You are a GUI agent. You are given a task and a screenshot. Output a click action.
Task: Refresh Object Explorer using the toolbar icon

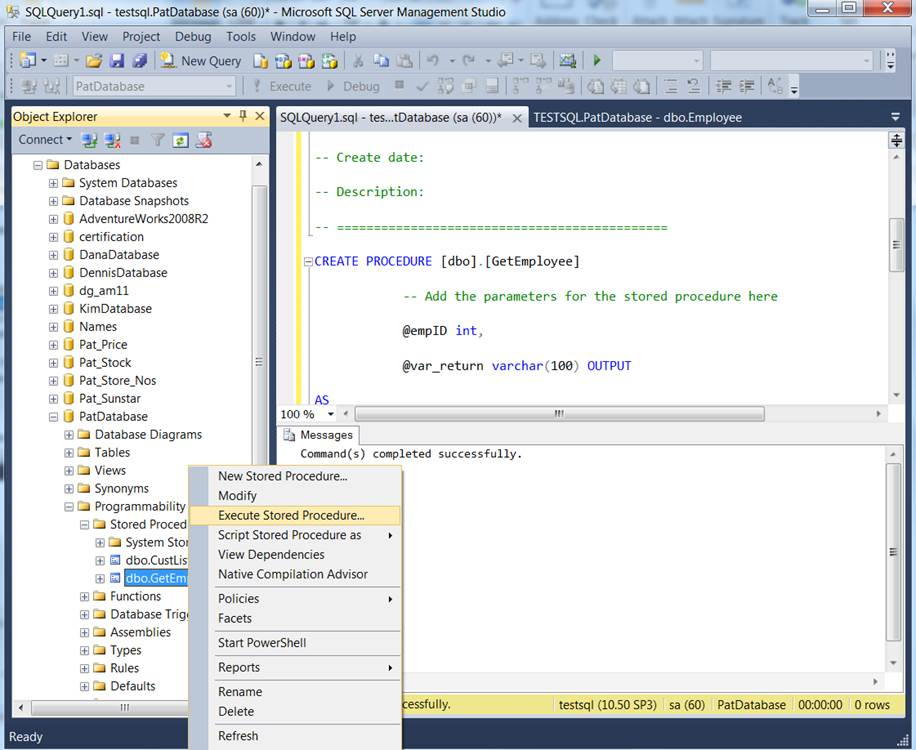coord(180,140)
